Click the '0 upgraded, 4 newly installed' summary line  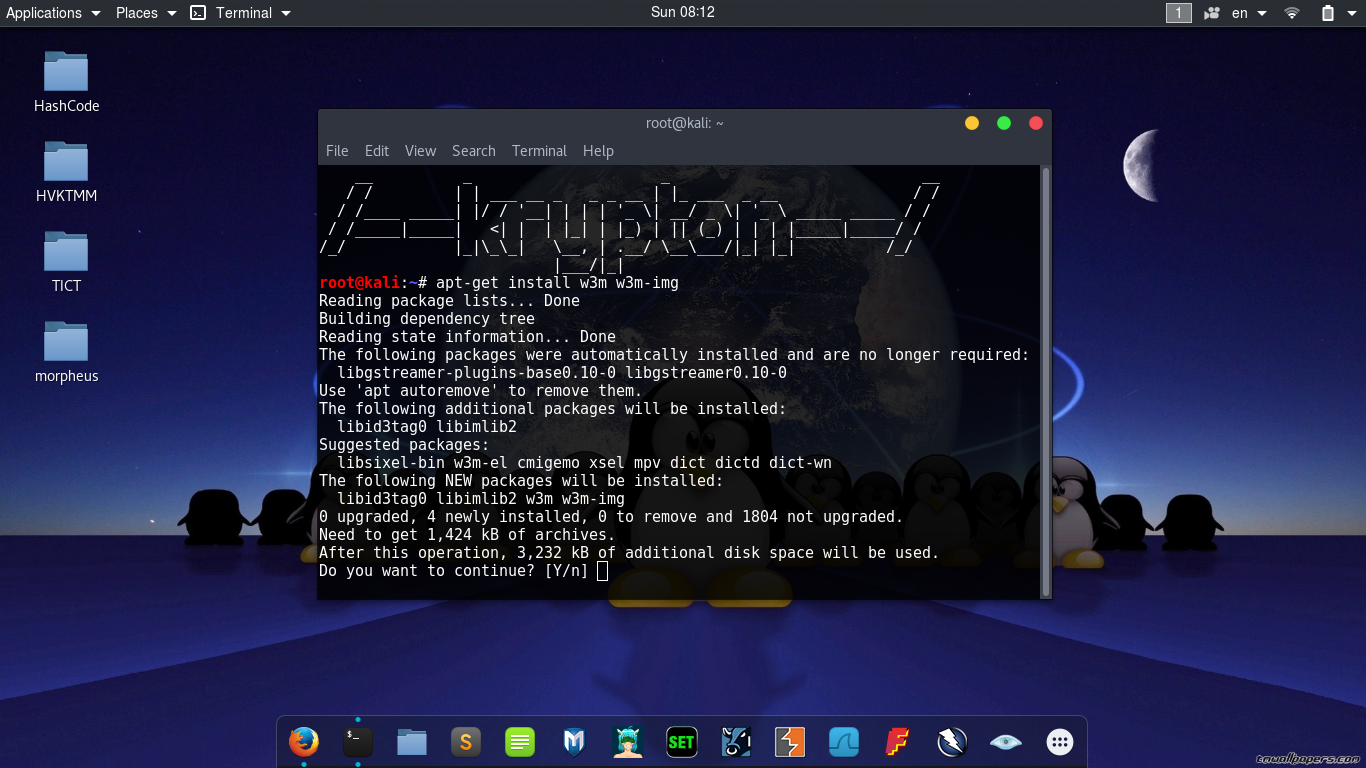coord(611,517)
